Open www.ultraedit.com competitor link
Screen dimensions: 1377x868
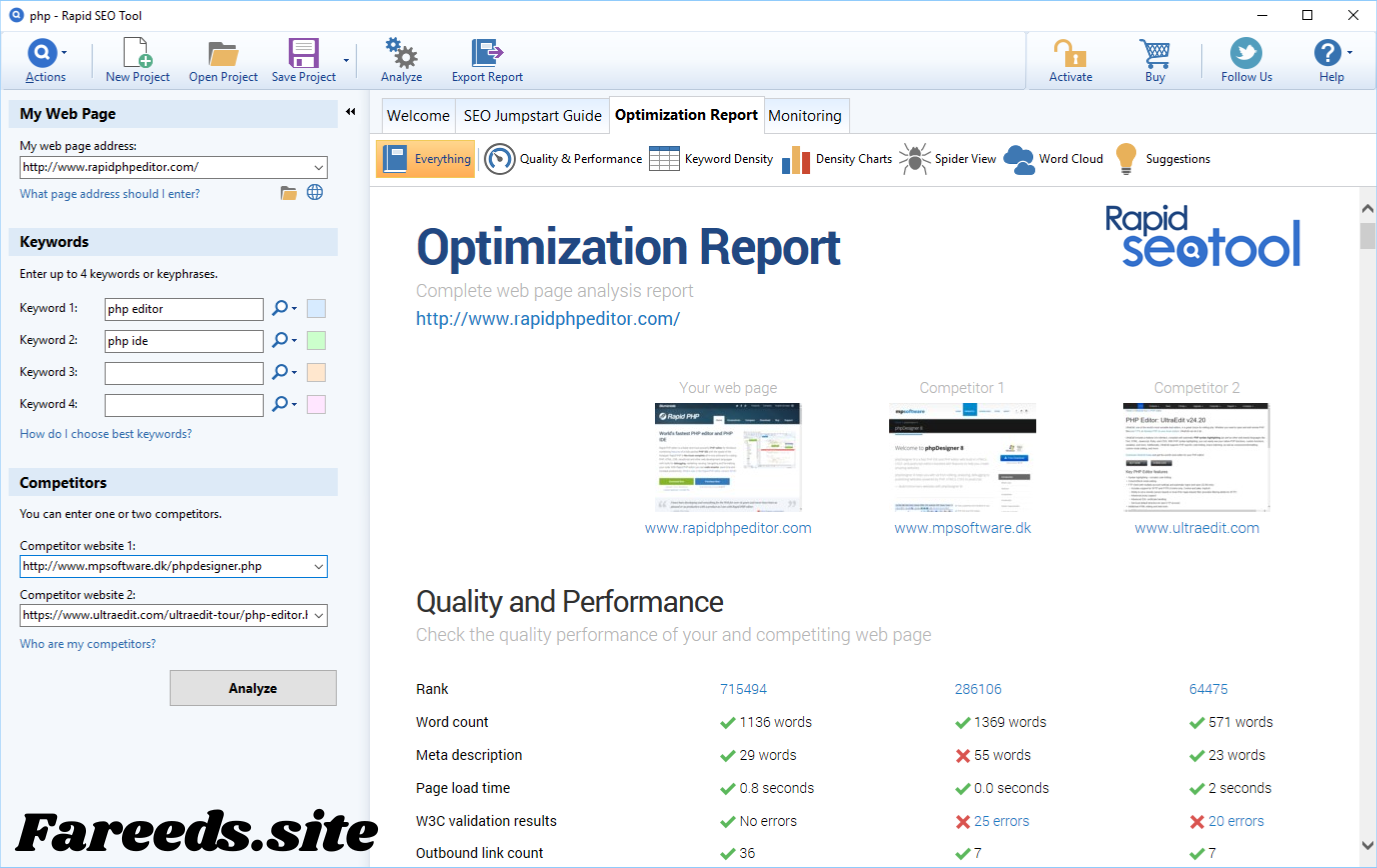[1197, 528]
